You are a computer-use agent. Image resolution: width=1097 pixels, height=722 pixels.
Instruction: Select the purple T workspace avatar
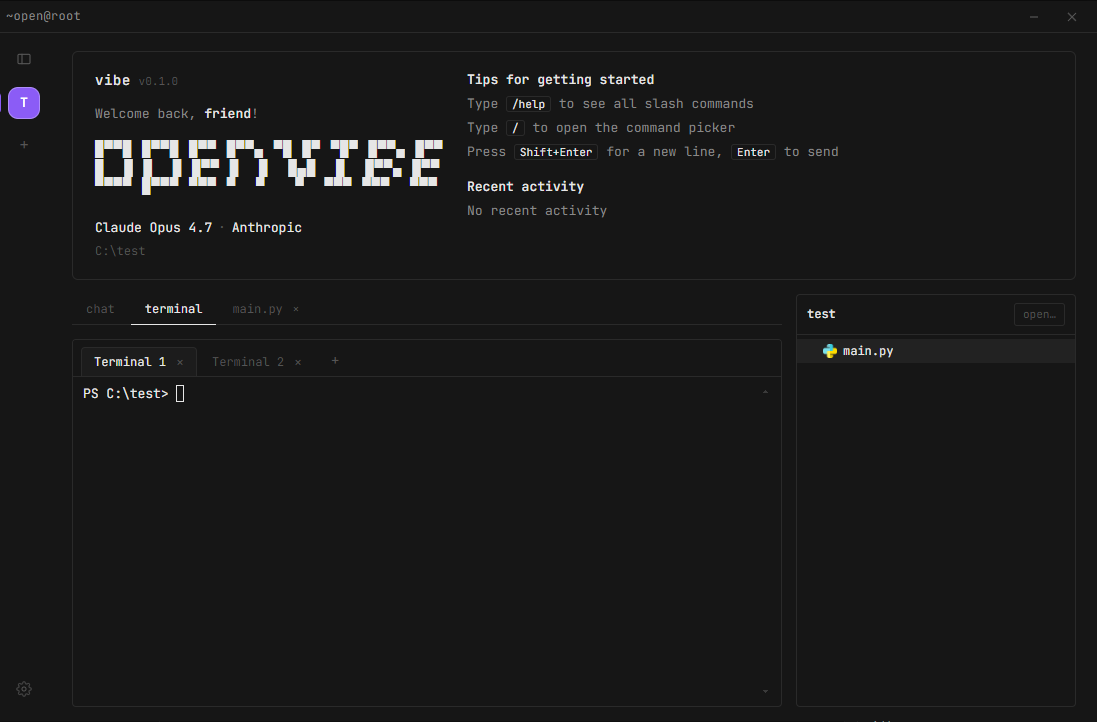click(24, 103)
